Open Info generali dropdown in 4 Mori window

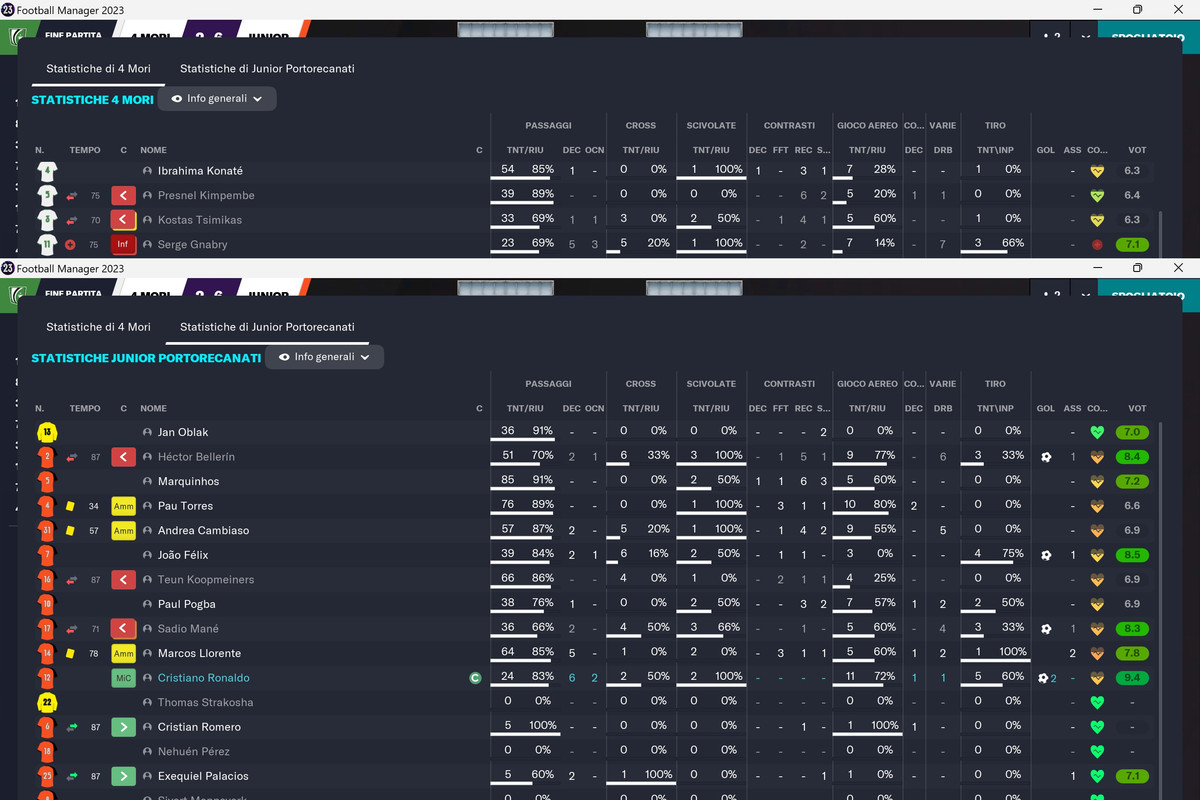[x=217, y=99]
